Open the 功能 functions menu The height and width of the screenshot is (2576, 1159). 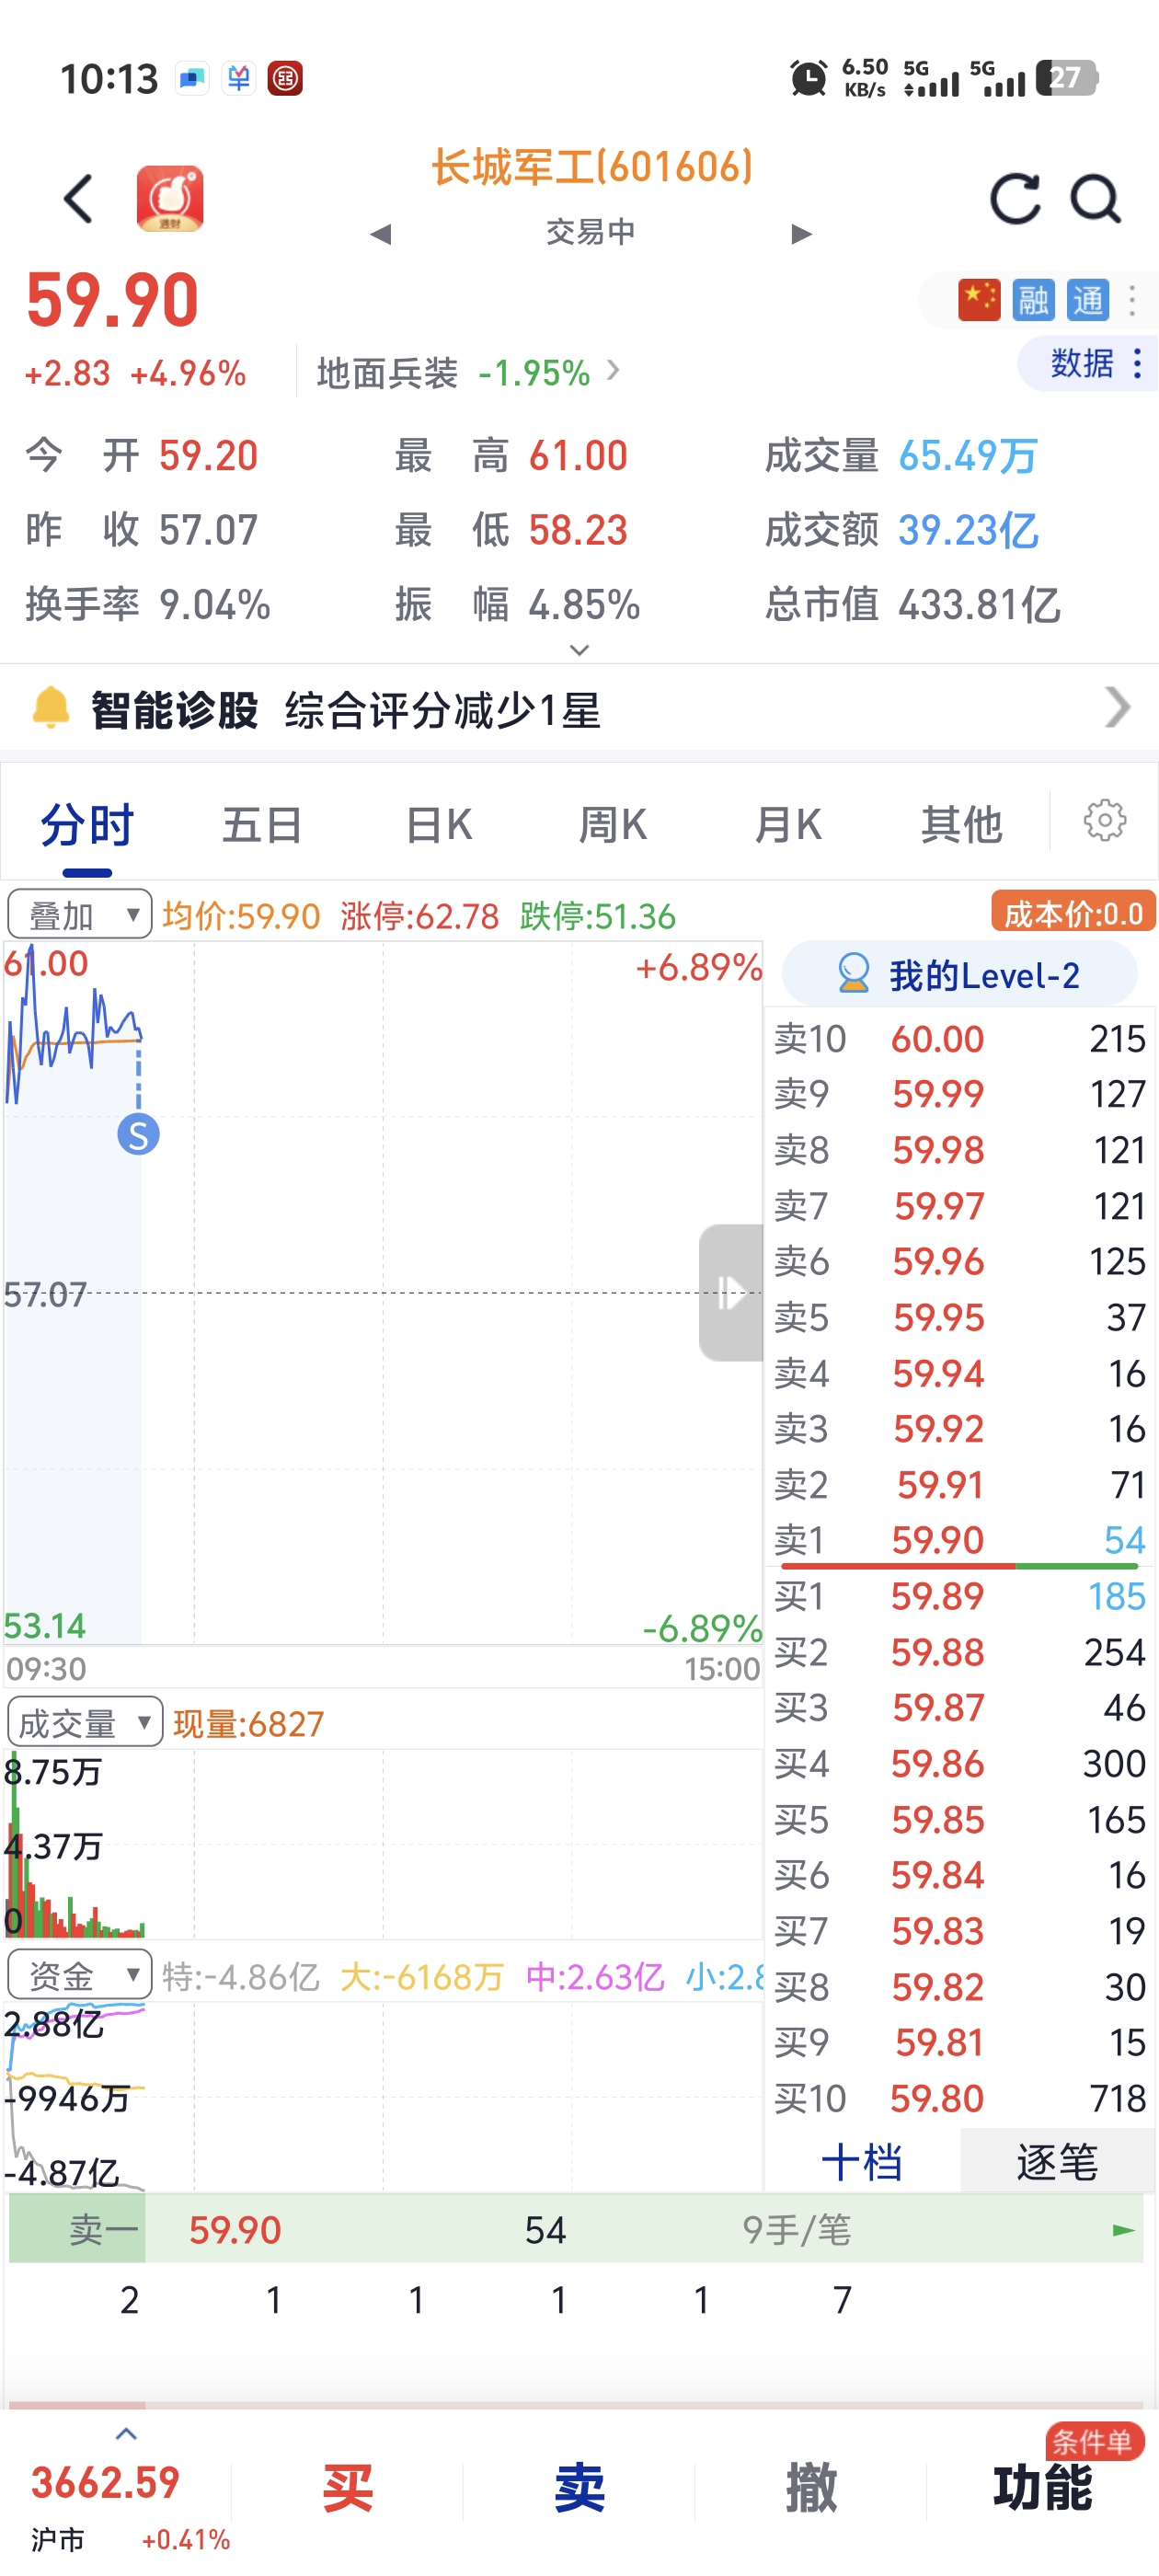coord(1043,2489)
